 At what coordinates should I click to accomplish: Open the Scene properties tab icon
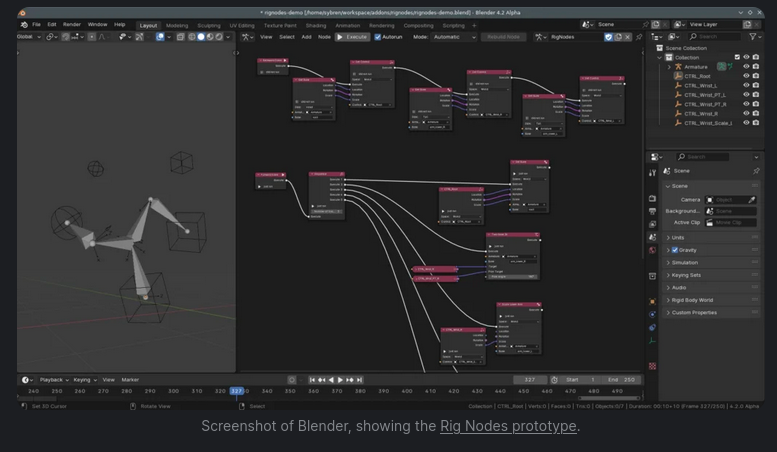652,237
